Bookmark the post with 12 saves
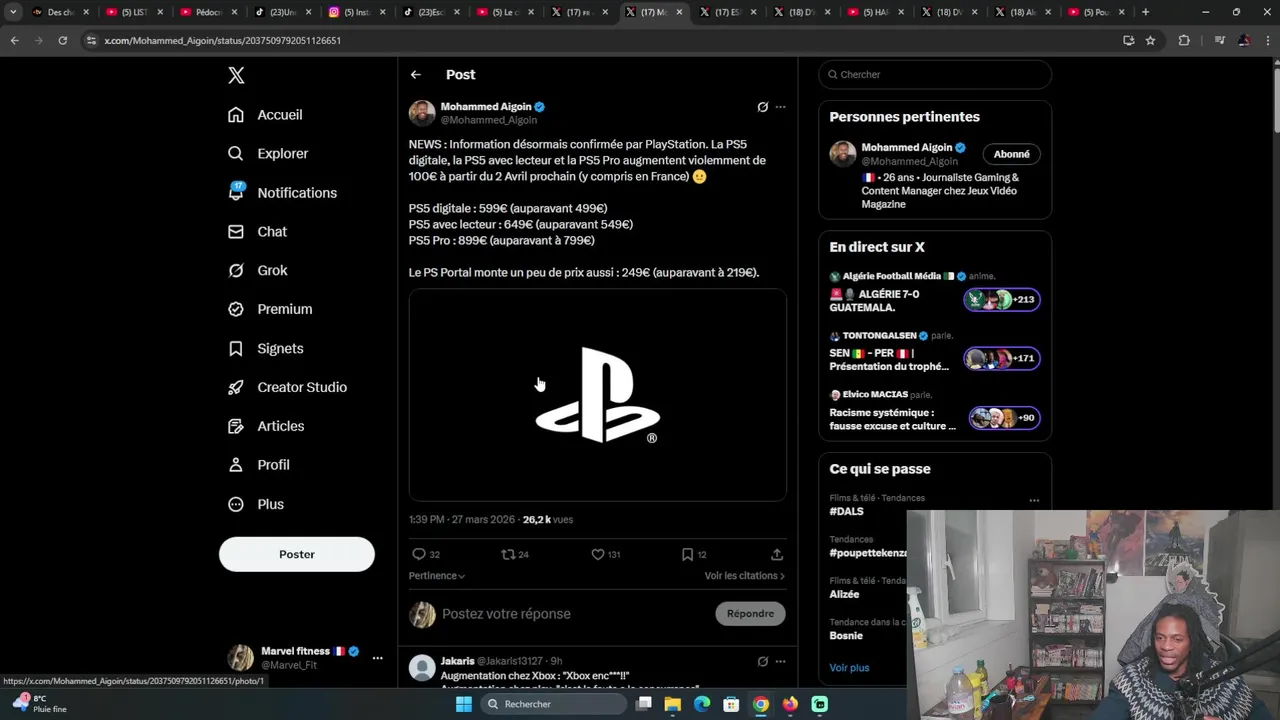 (694, 554)
